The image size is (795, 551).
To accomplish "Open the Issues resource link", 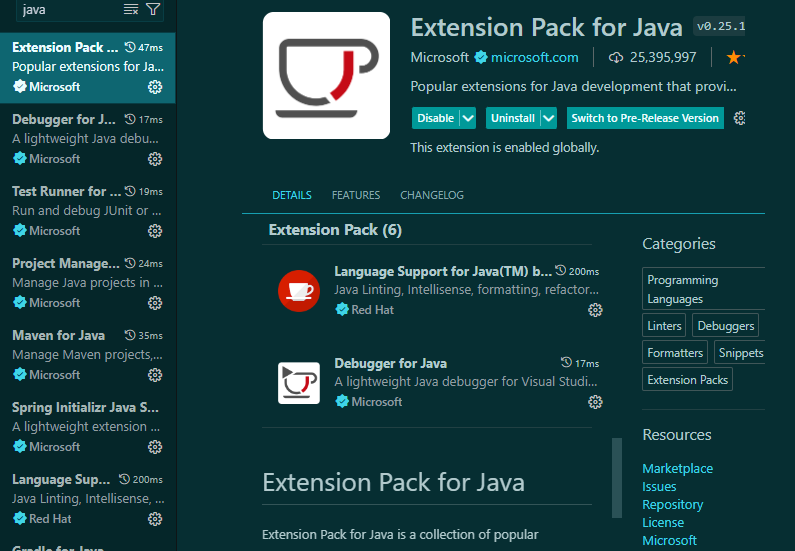I will pos(659,487).
